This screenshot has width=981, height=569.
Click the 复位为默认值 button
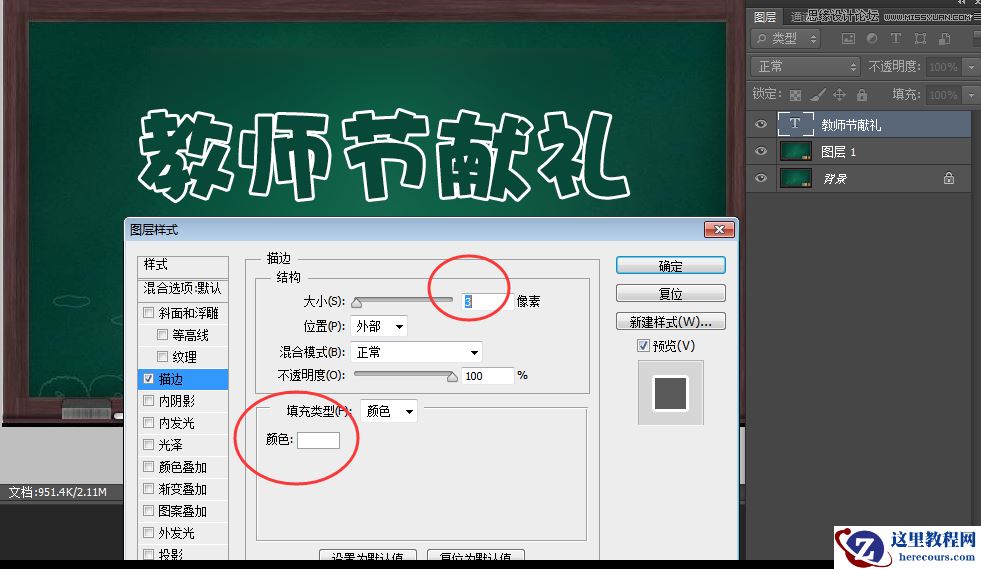475,556
